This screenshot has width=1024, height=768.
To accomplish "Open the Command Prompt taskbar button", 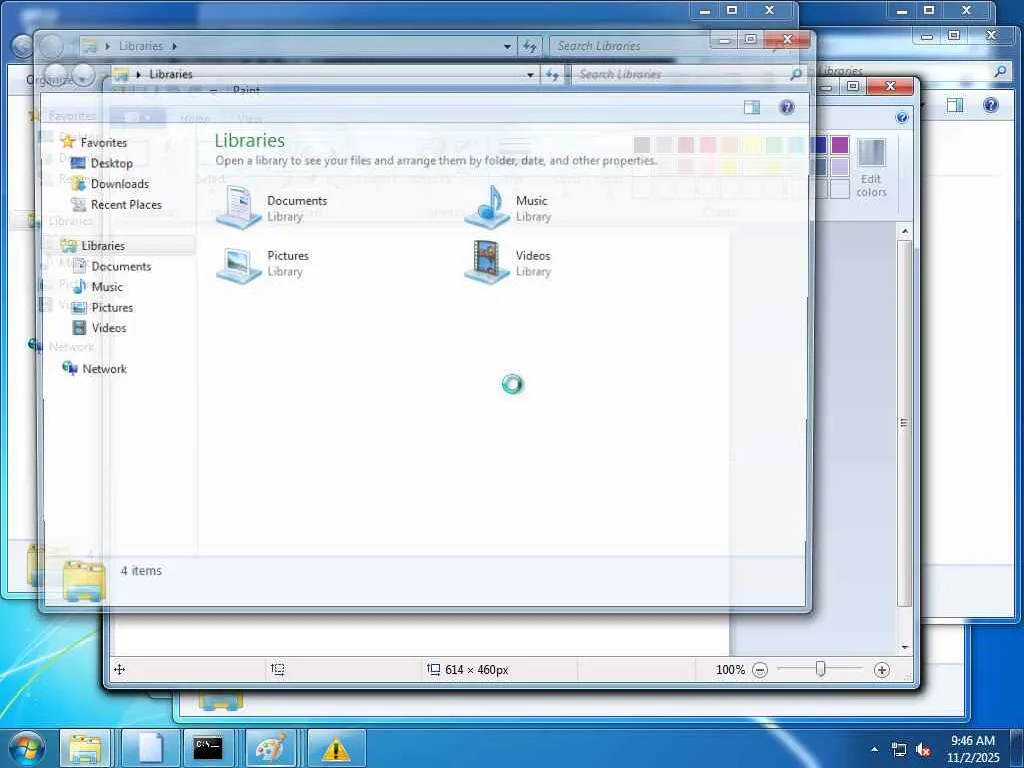I will 208,748.
